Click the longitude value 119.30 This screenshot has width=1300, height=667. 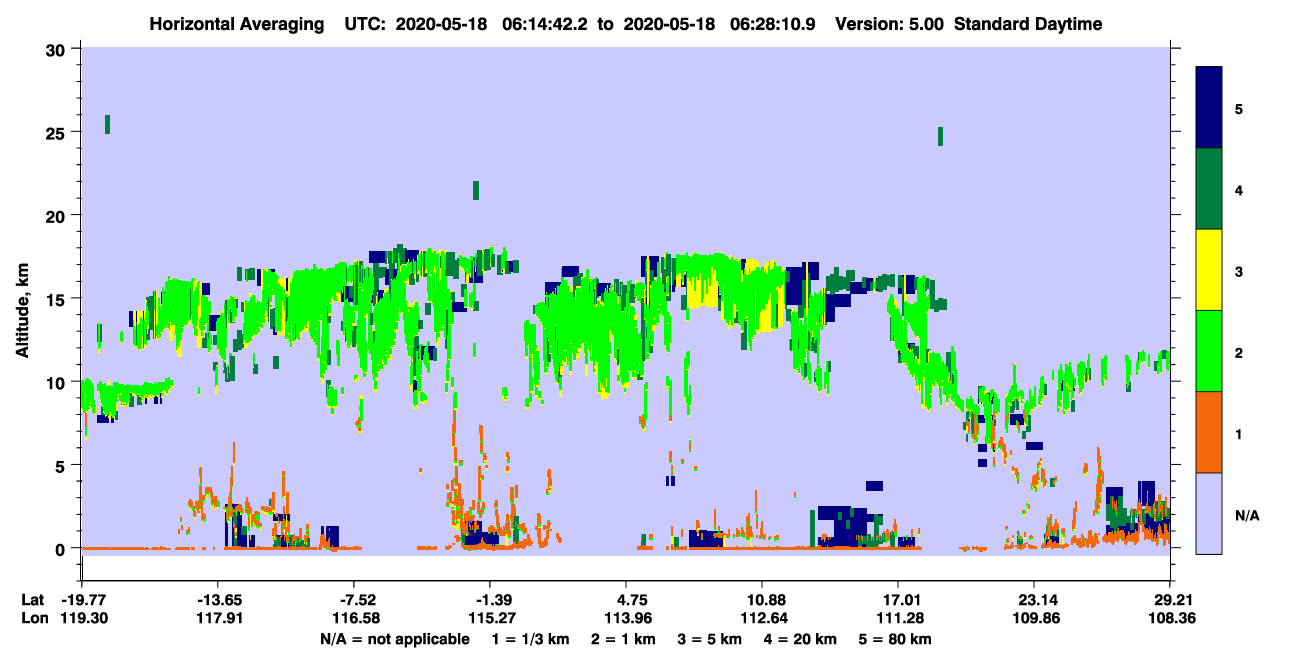pyautogui.click(x=84, y=618)
